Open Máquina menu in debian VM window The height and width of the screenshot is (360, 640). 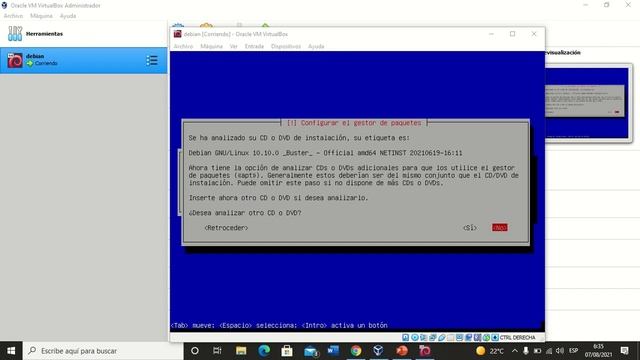click(211, 46)
